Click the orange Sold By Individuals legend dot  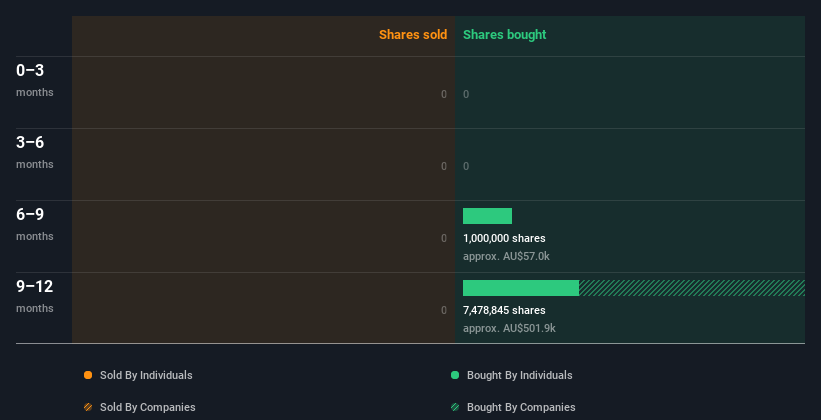click(88, 375)
